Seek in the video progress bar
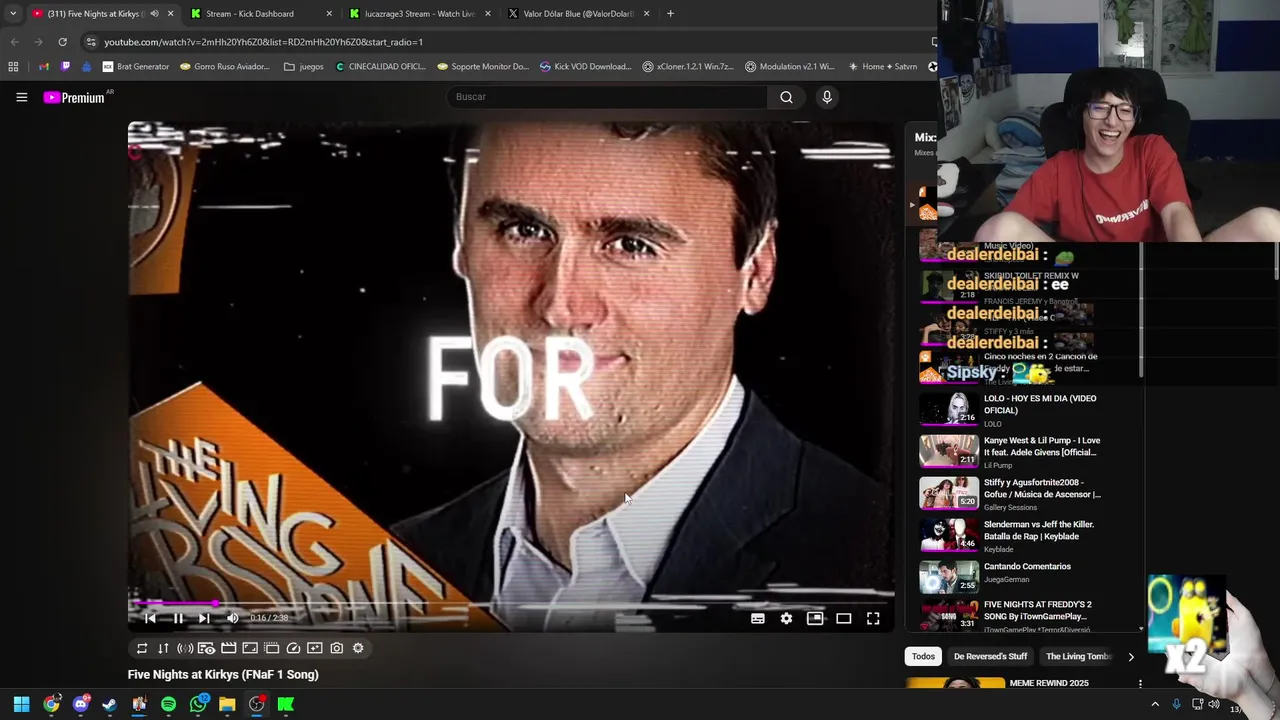 pos(511,603)
